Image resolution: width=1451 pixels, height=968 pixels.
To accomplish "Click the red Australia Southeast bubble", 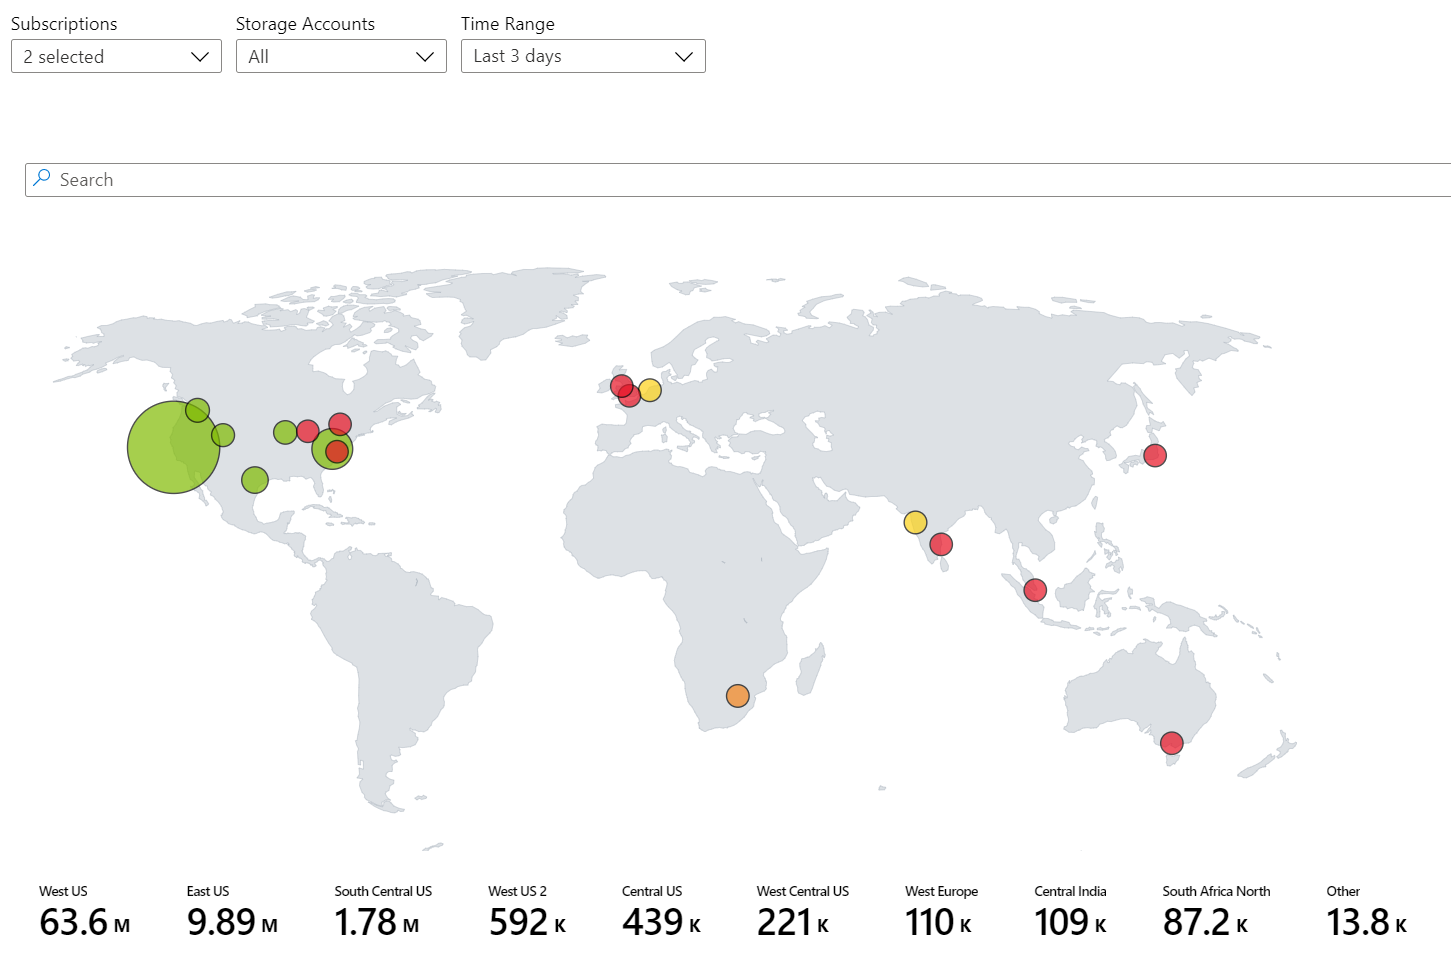I will pyautogui.click(x=1171, y=743).
